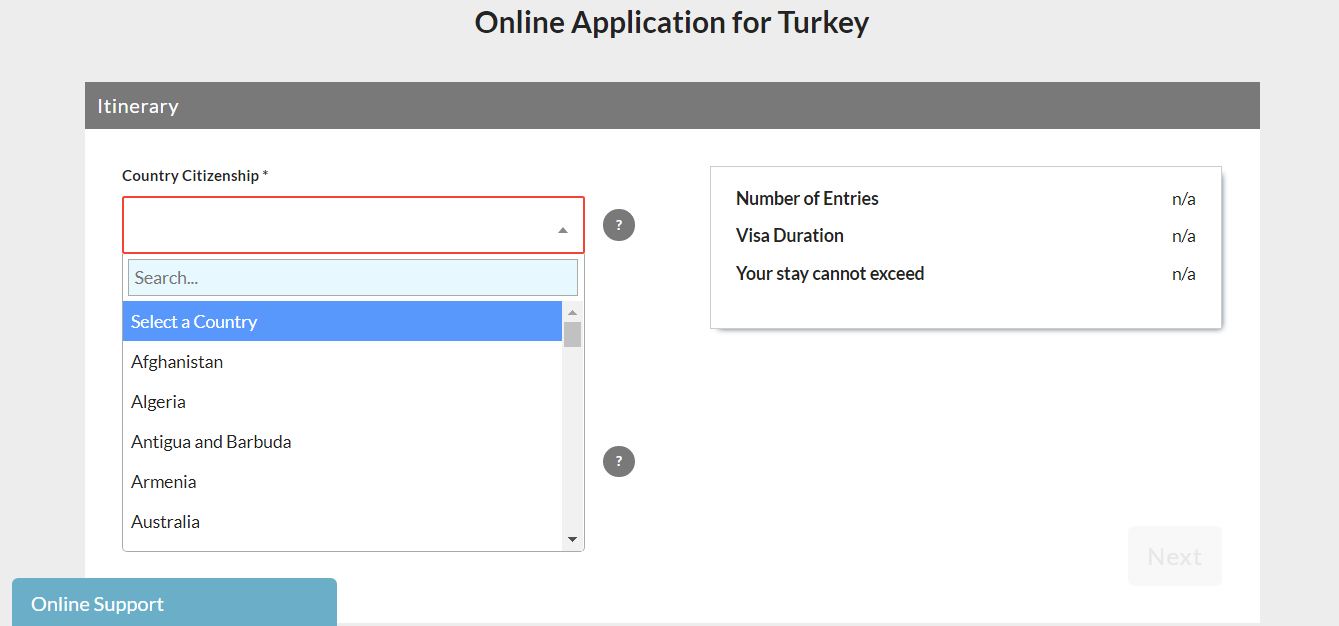
Task: Click the help icon next to Armenia row
Action: (619, 461)
